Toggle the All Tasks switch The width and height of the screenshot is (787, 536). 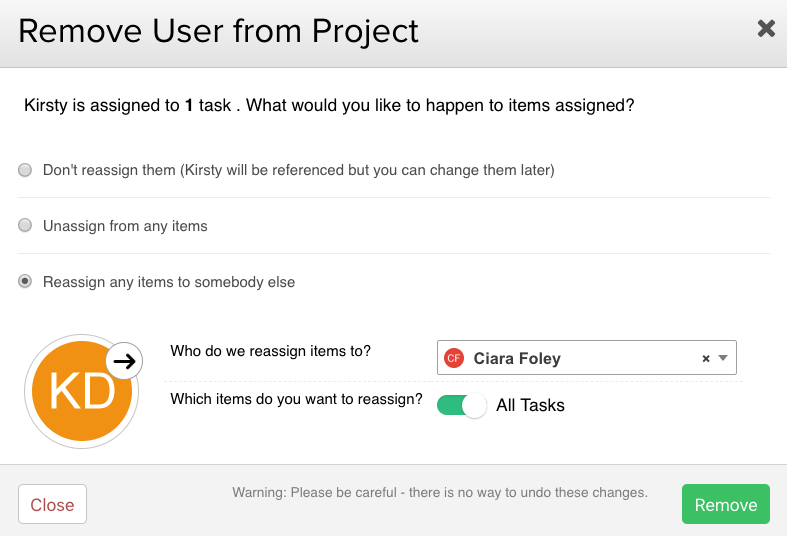tap(462, 405)
